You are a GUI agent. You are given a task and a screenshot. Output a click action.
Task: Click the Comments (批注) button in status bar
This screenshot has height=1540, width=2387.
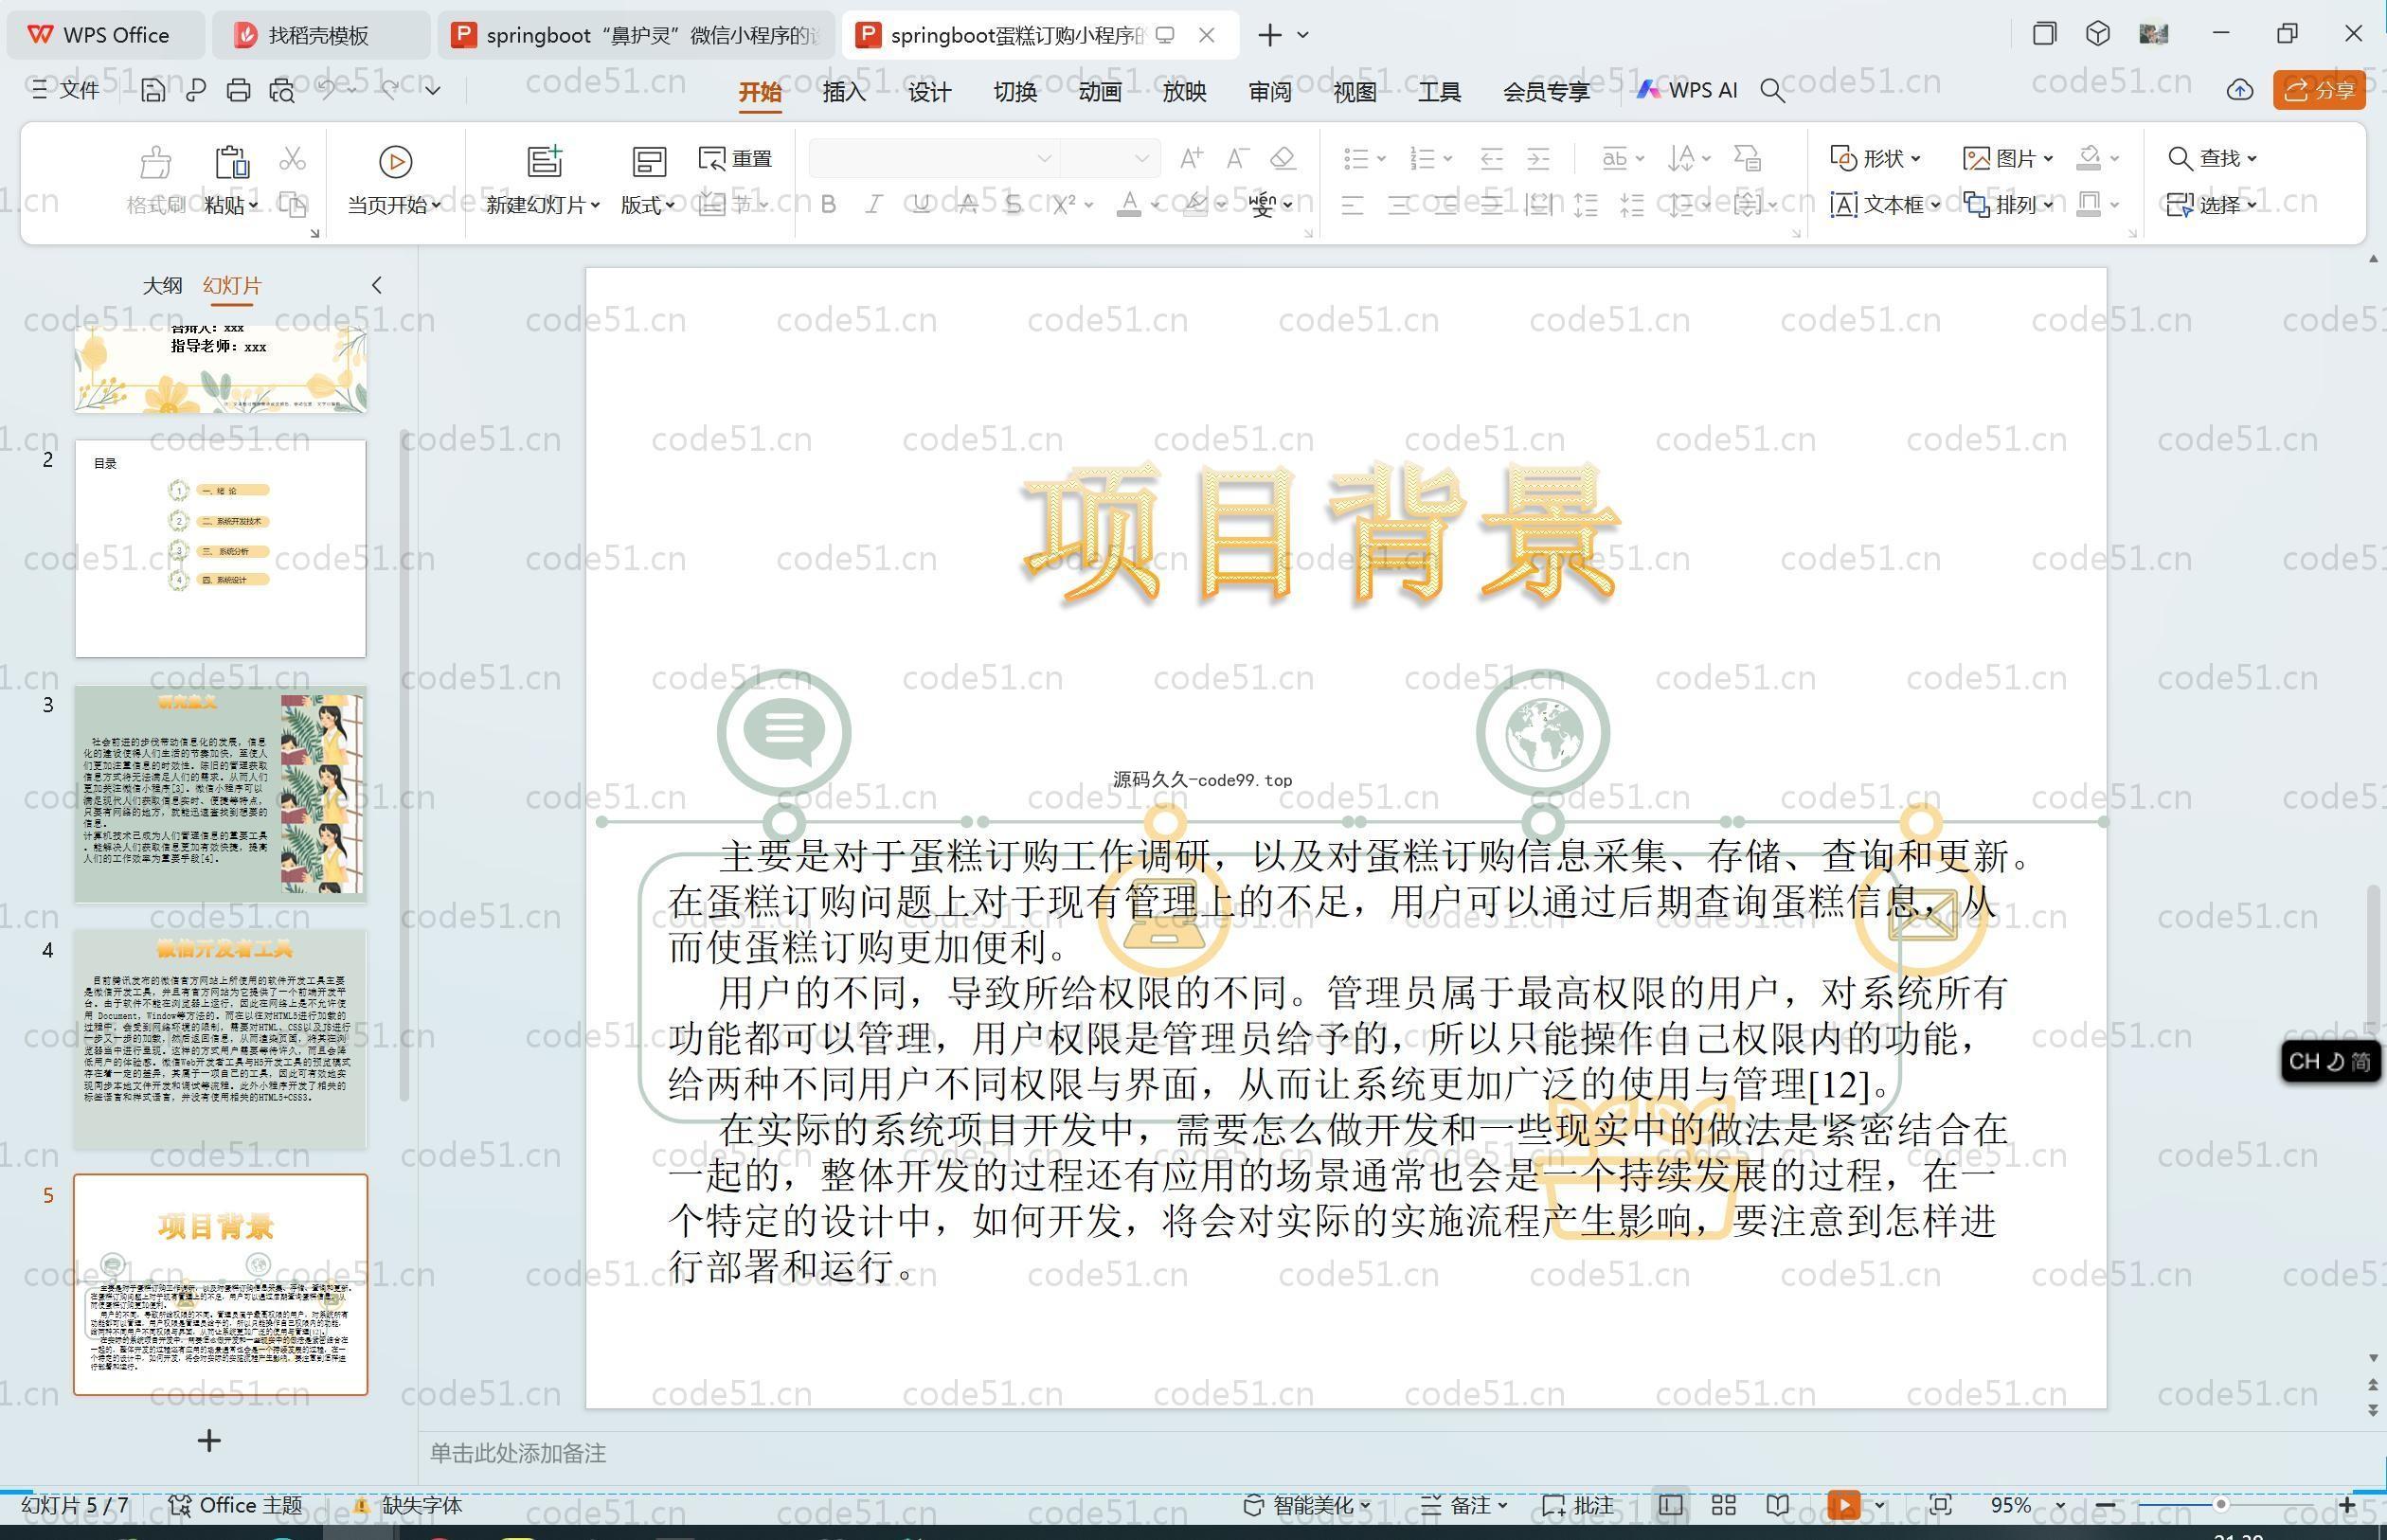click(x=1578, y=1505)
